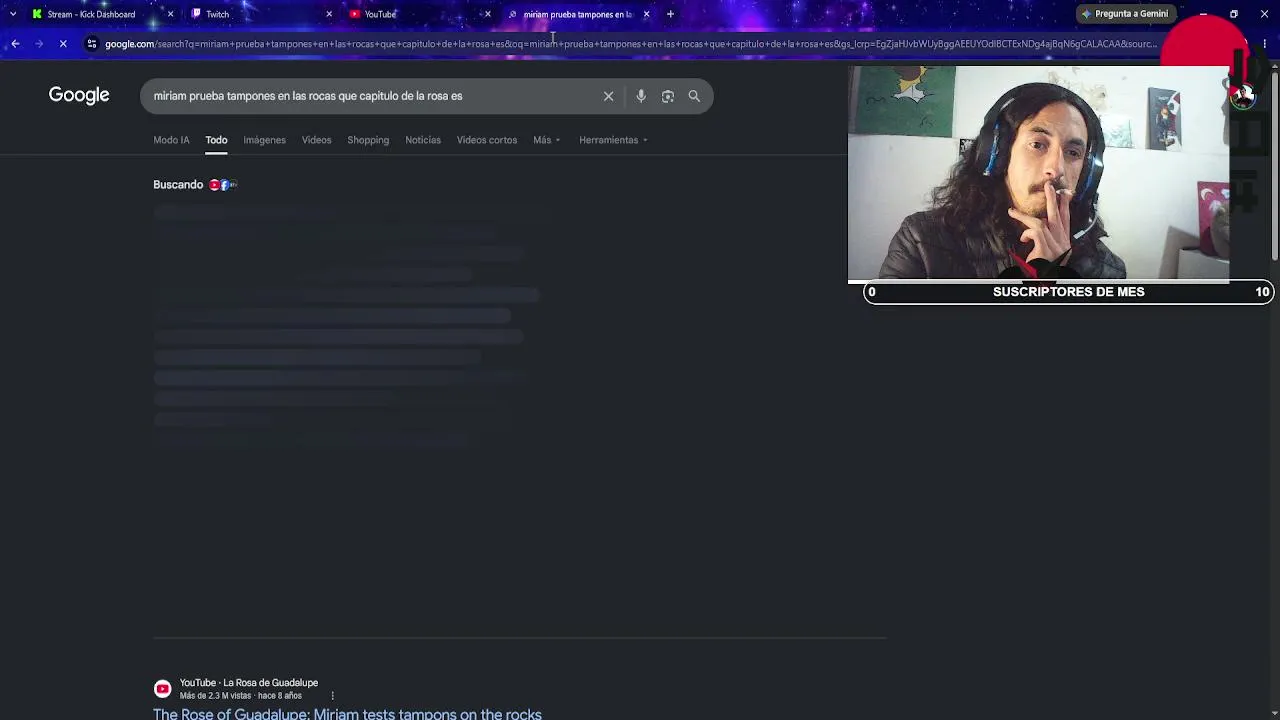Close the Twitch tab
This screenshot has height=720, width=1280.
pyautogui.click(x=329, y=14)
